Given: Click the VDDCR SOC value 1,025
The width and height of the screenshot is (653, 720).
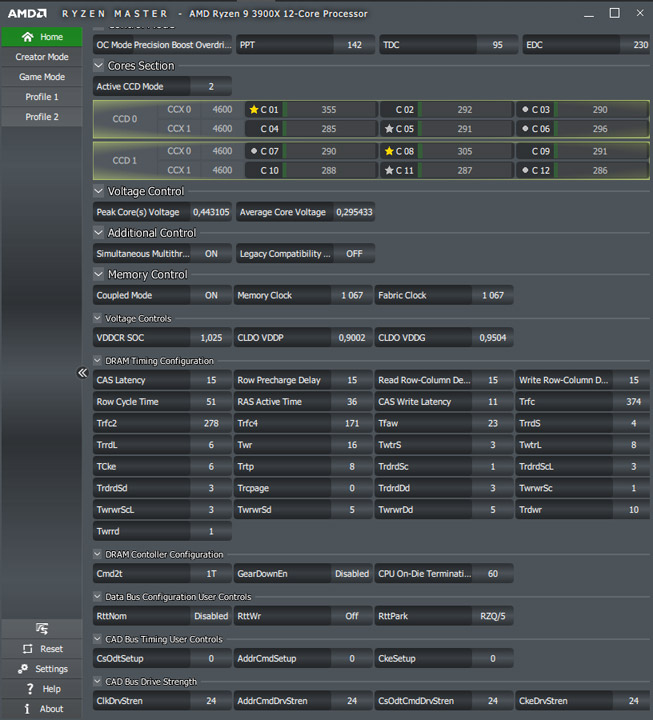Looking at the screenshot, I should 211,338.
